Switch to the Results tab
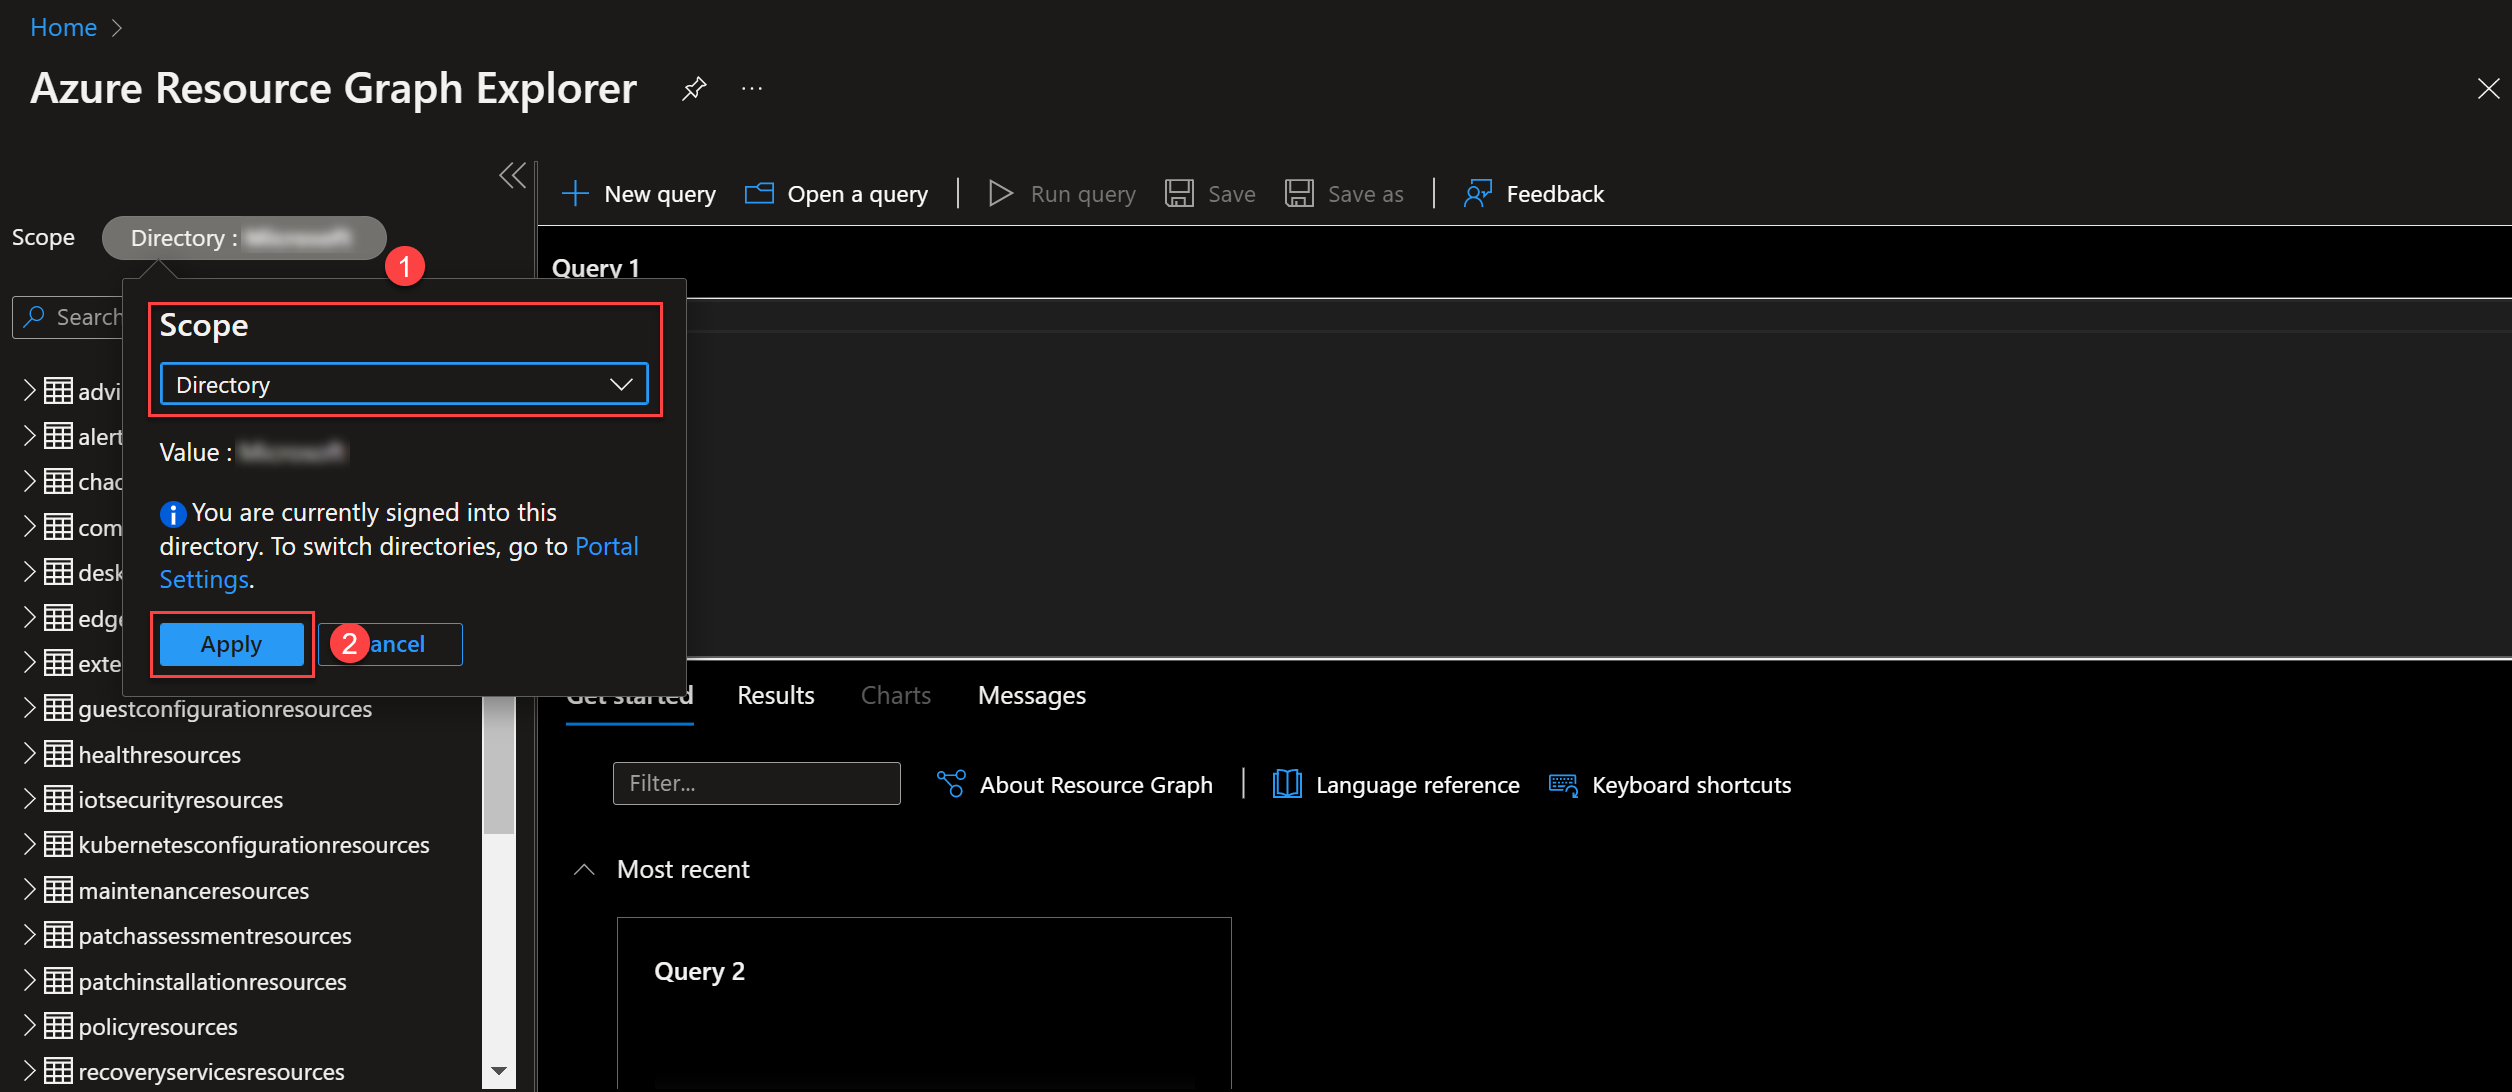Image resolution: width=2512 pixels, height=1092 pixels. 776,696
